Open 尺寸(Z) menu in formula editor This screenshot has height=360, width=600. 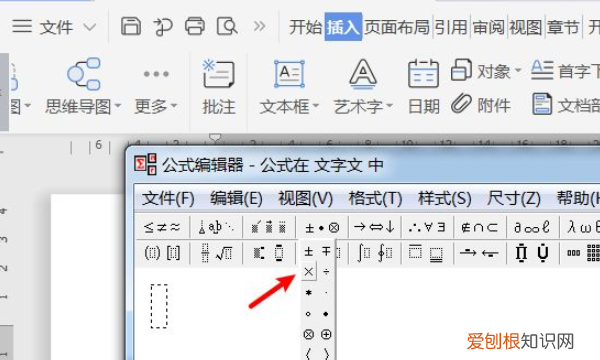[x=514, y=199]
